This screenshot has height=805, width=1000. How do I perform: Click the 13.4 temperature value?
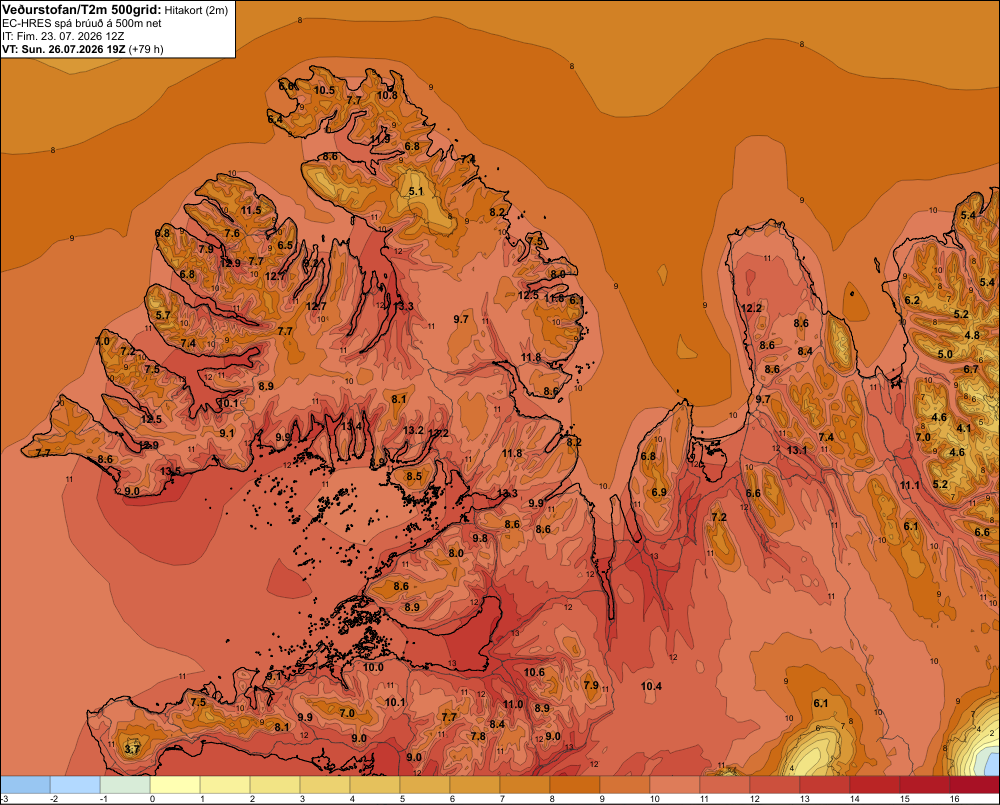point(351,426)
